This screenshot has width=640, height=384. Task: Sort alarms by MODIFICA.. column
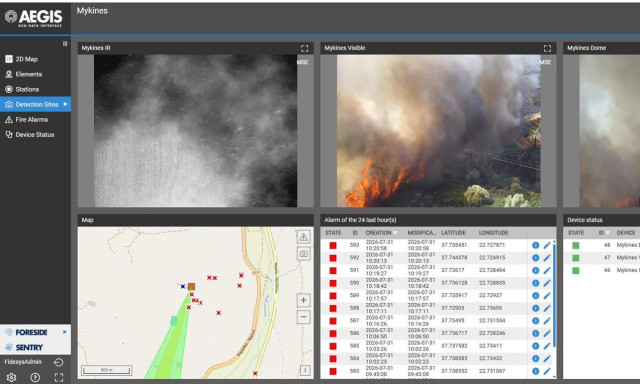coord(422,233)
